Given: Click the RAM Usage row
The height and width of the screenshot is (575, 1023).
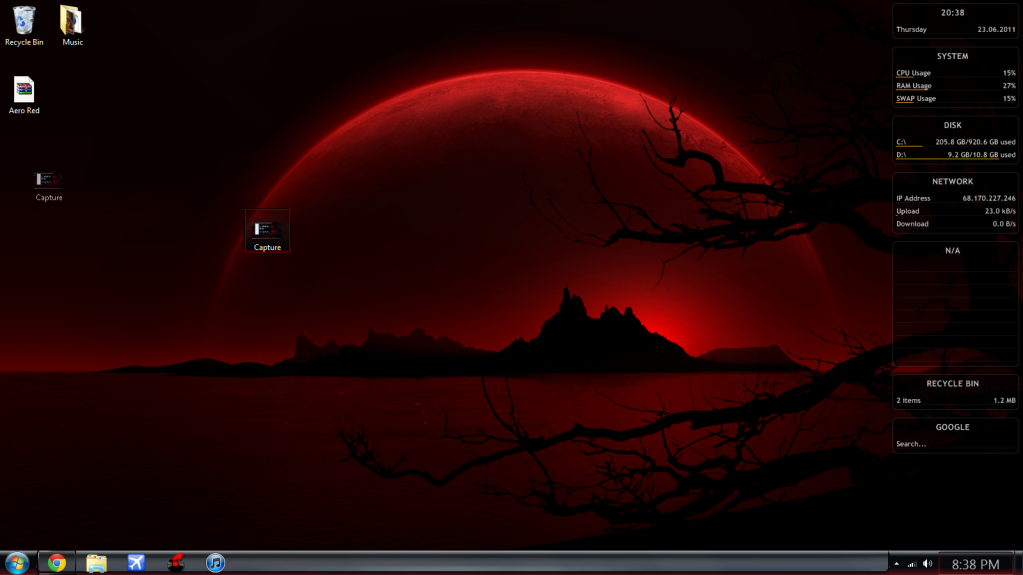Looking at the screenshot, I should (x=955, y=85).
